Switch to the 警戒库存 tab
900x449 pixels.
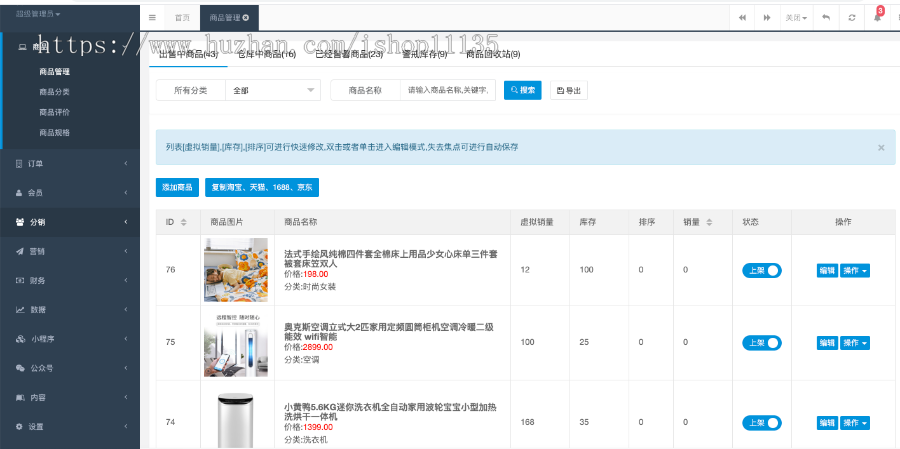424,54
